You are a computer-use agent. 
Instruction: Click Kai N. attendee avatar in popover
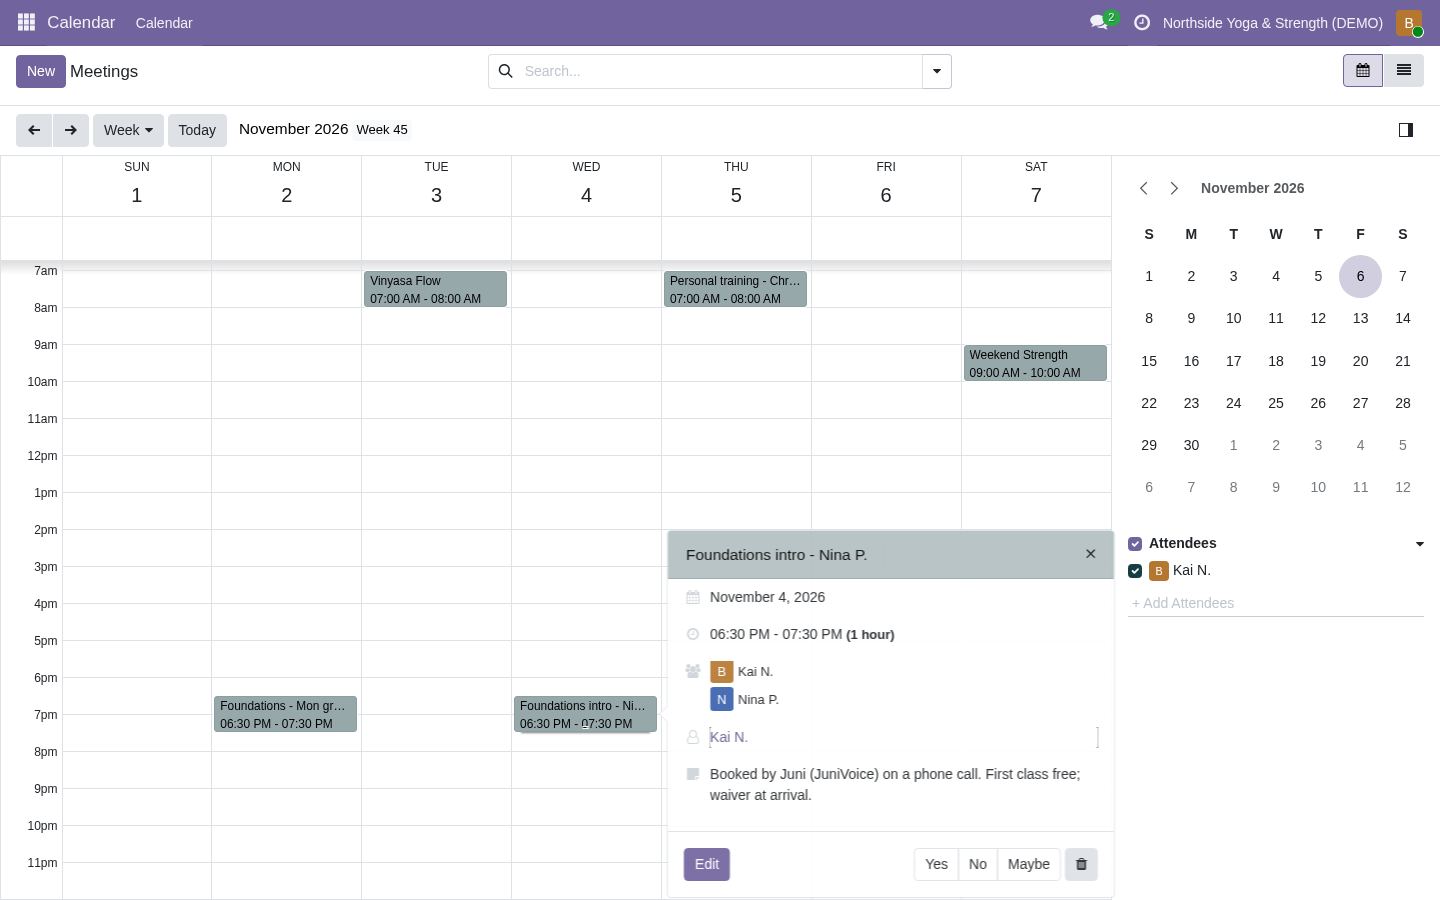pos(721,672)
